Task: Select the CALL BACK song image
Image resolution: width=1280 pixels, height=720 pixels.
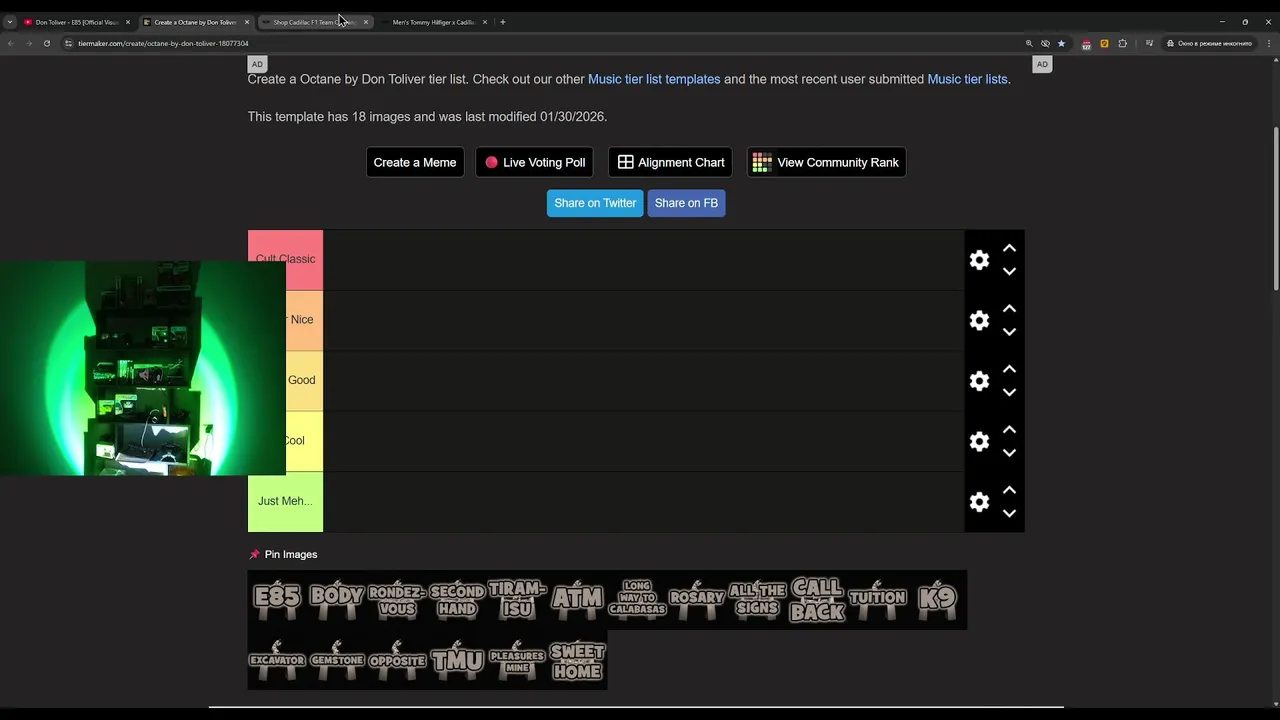Action: [x=817, y=599]
